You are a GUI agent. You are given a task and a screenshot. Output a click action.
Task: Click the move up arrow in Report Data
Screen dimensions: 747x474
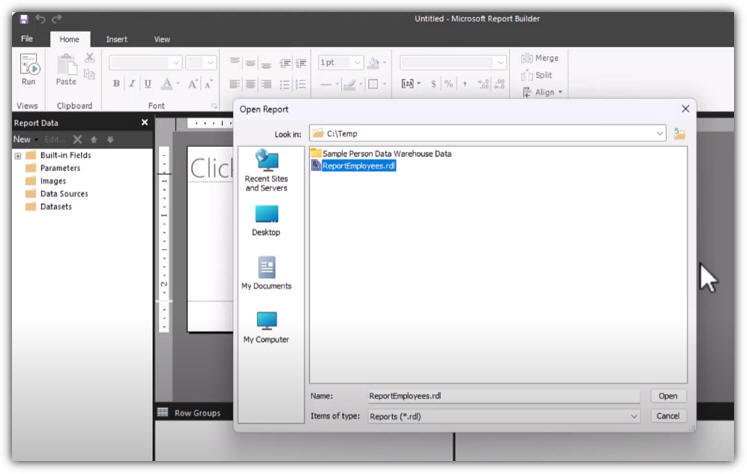pyautogui.click(x=94, y=140)
